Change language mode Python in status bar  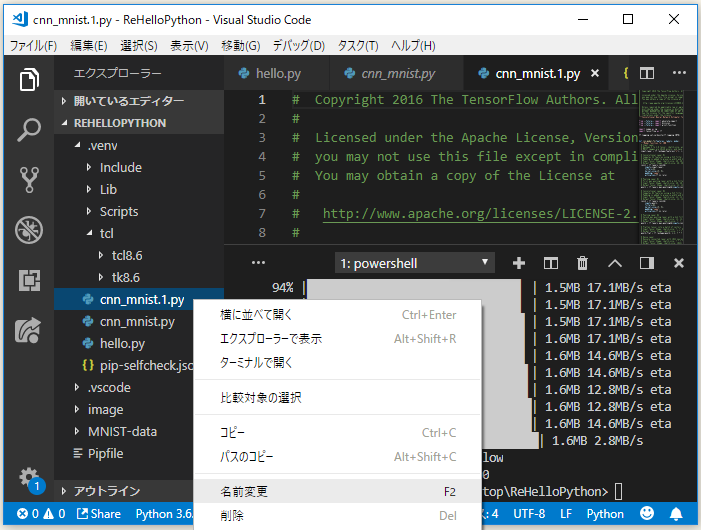point(605,514)
